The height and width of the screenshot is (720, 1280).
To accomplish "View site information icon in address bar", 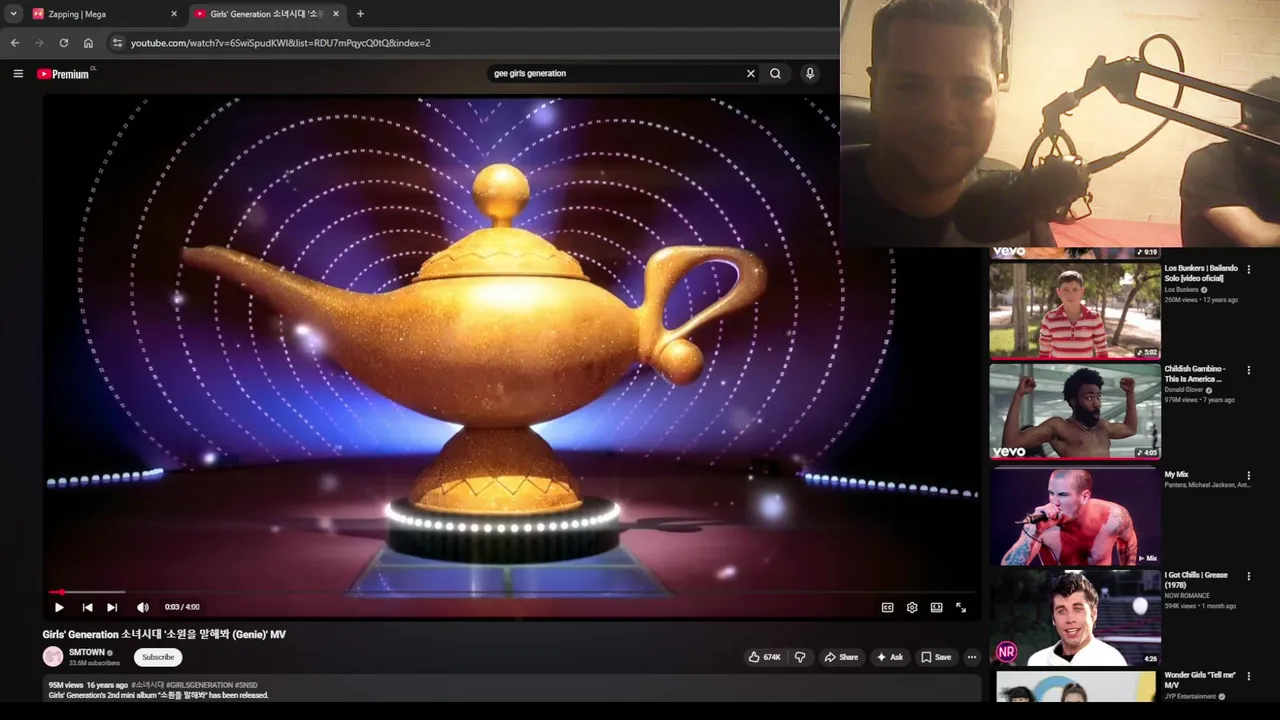I will [x=117, y=43].
